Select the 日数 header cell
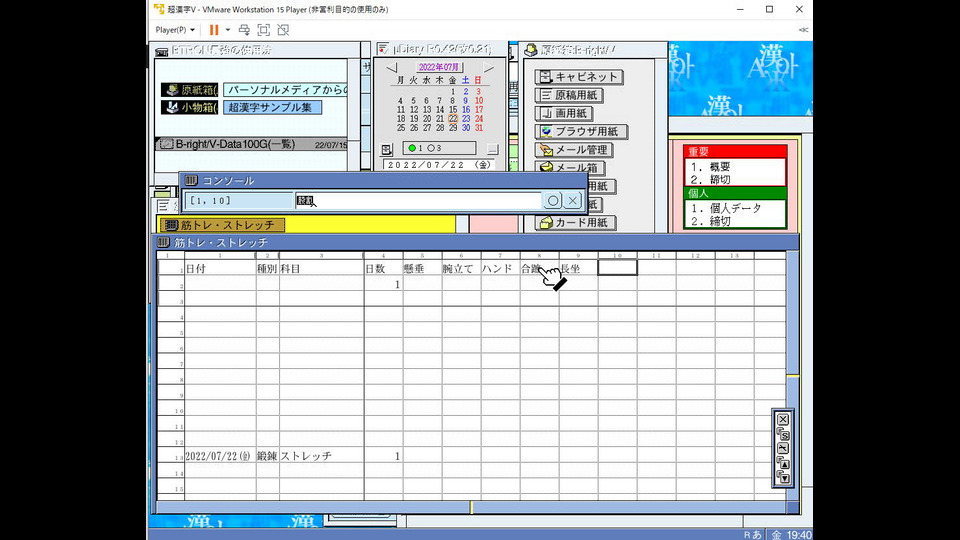 click(383, 268)
